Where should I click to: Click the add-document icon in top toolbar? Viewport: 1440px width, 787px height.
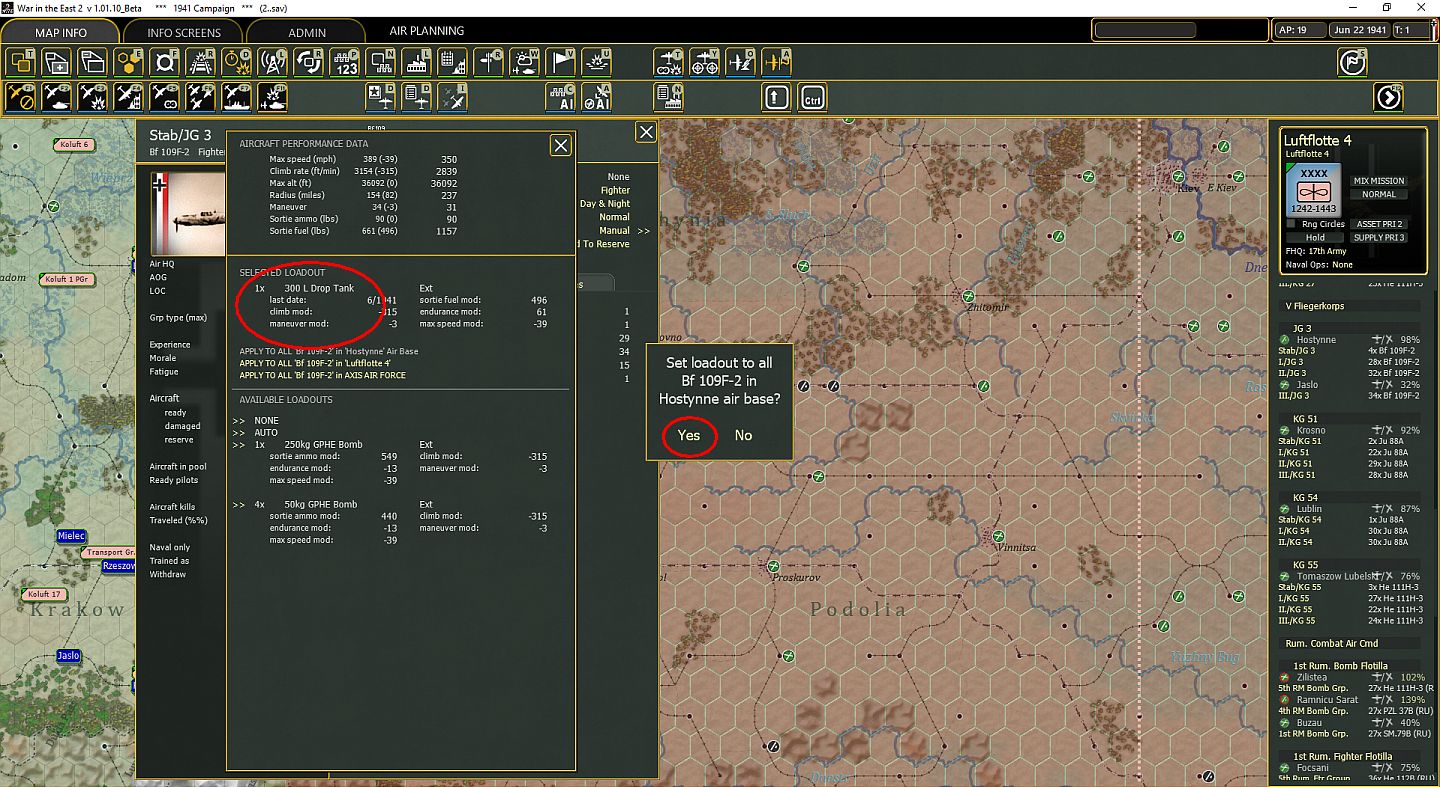[57, 62]
